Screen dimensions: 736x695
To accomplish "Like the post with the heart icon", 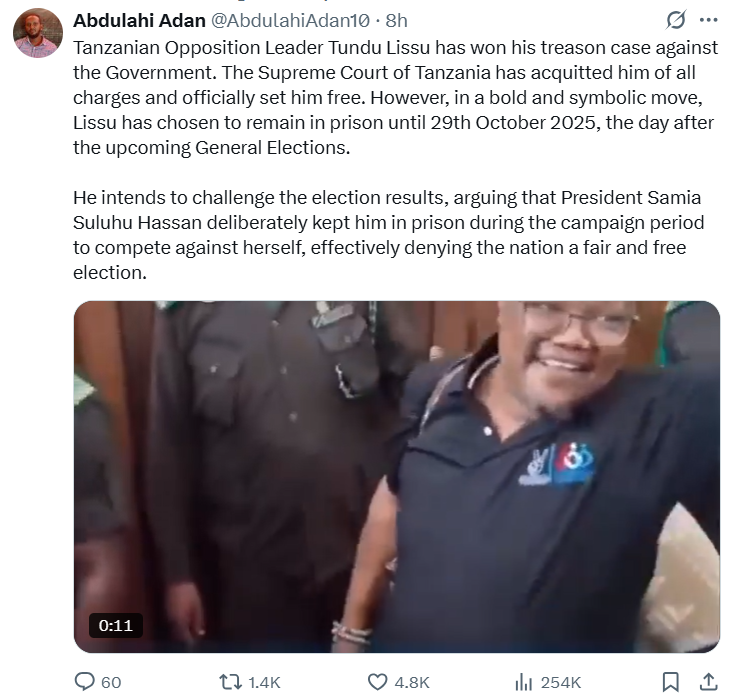I will [x=377, y=682].
